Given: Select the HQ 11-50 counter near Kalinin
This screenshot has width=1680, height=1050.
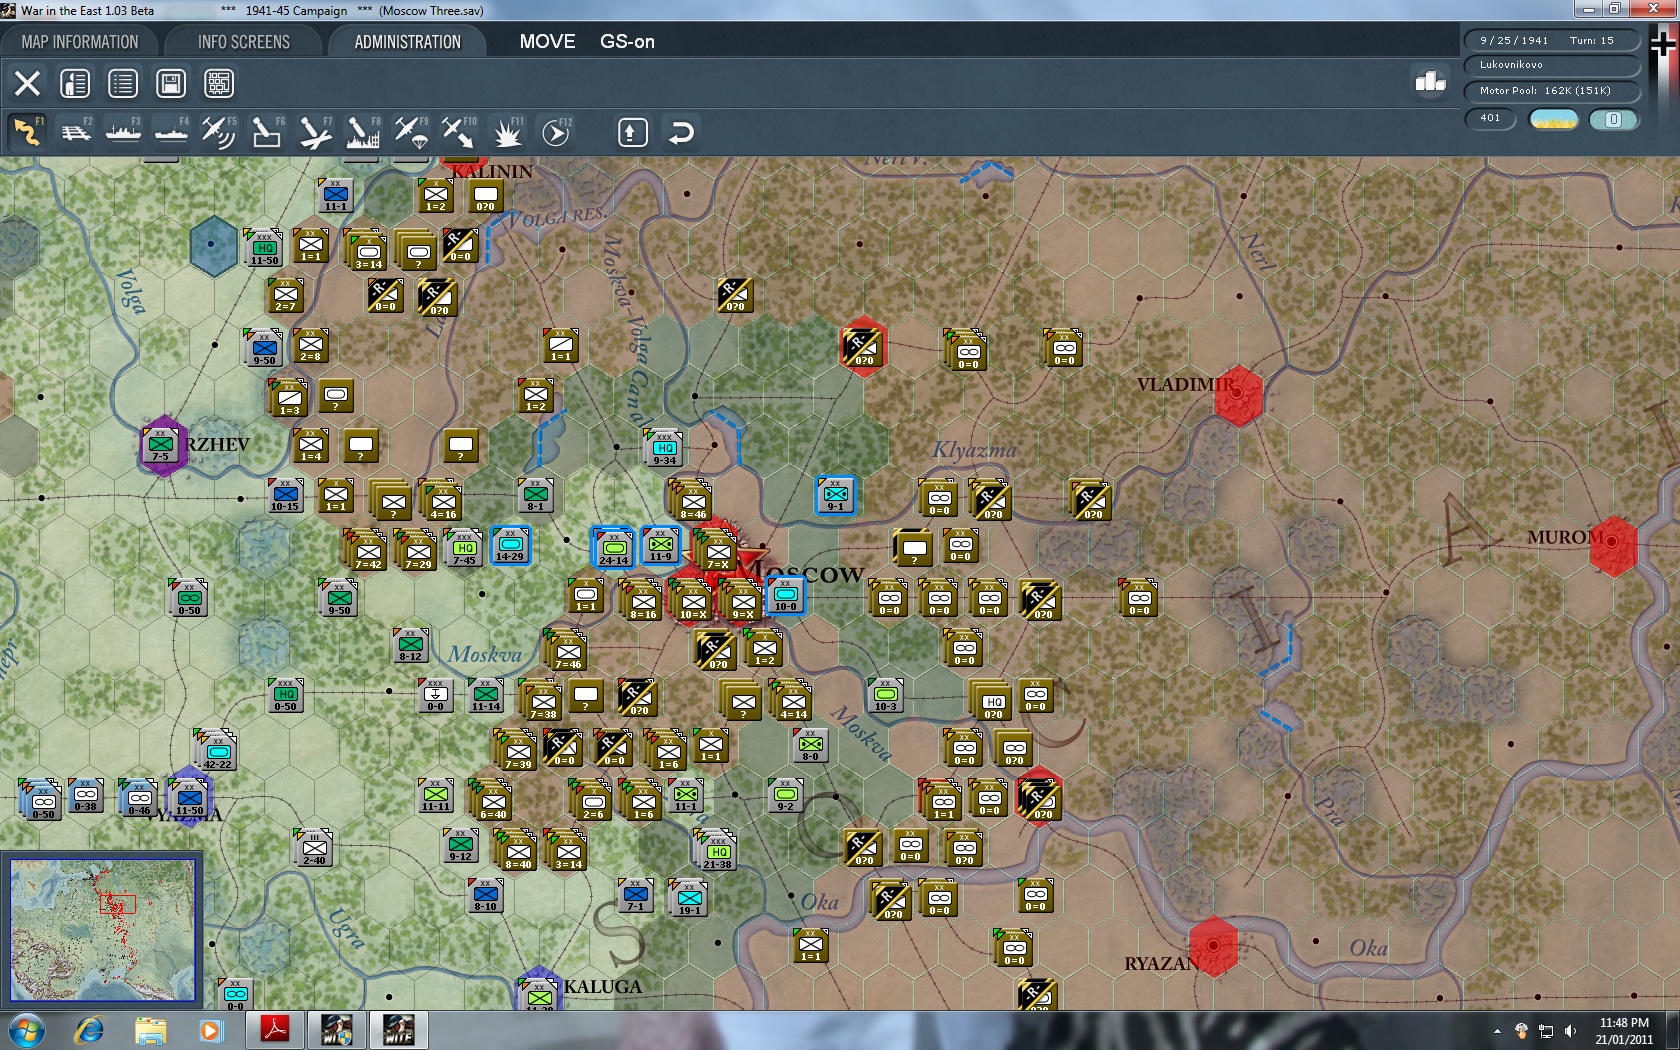Looking at the screenshot, I should (264, 248).
